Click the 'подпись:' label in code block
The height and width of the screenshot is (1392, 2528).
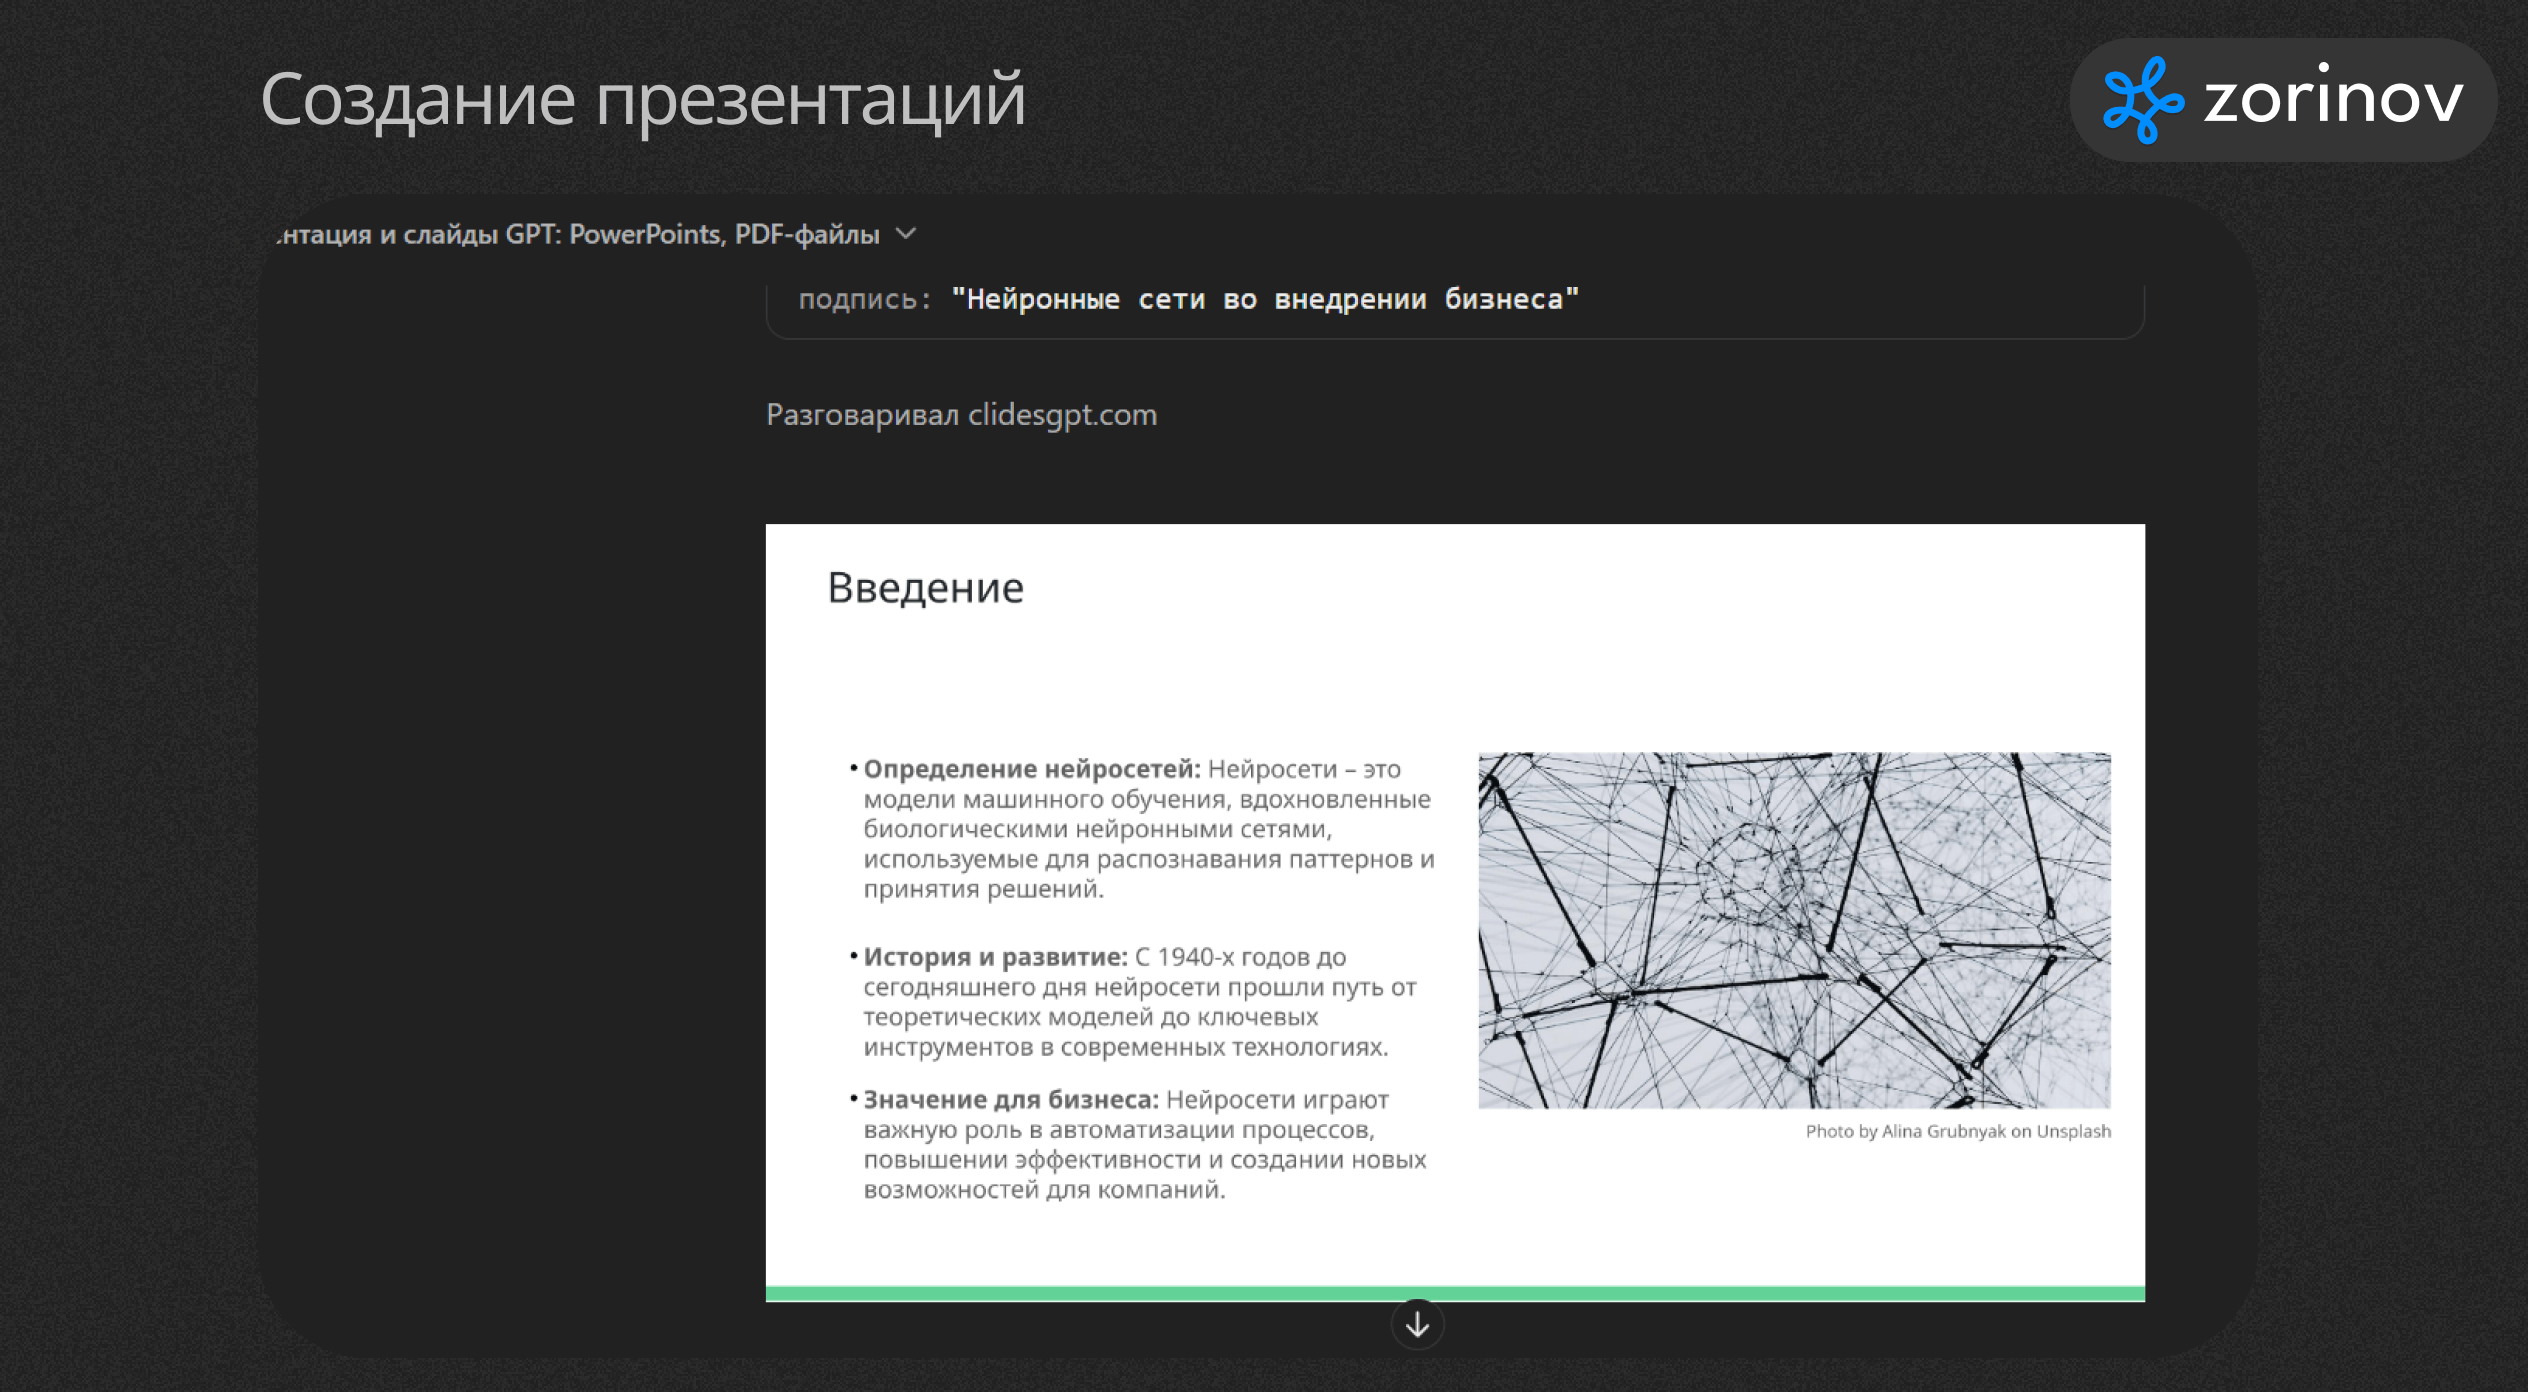click(864, 300)
